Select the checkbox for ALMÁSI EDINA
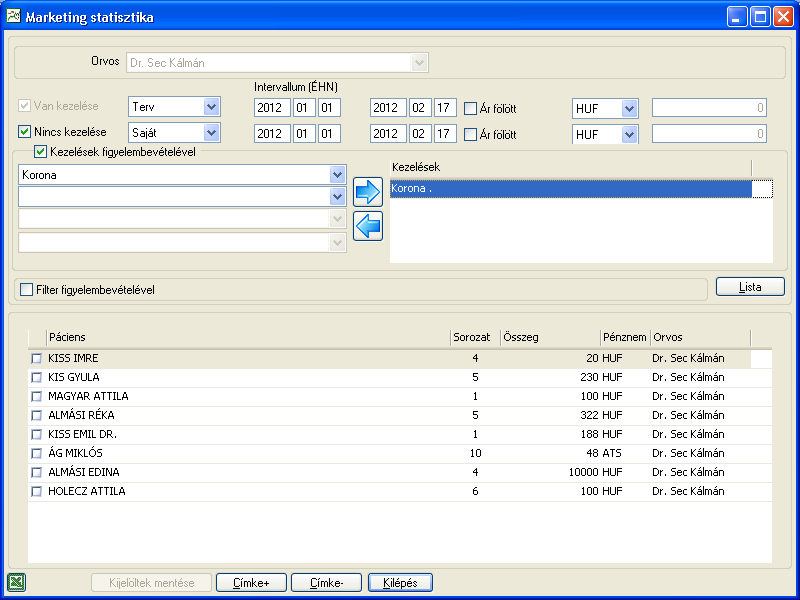This screenshot has height=600, width=800. [x=36, y=472]
